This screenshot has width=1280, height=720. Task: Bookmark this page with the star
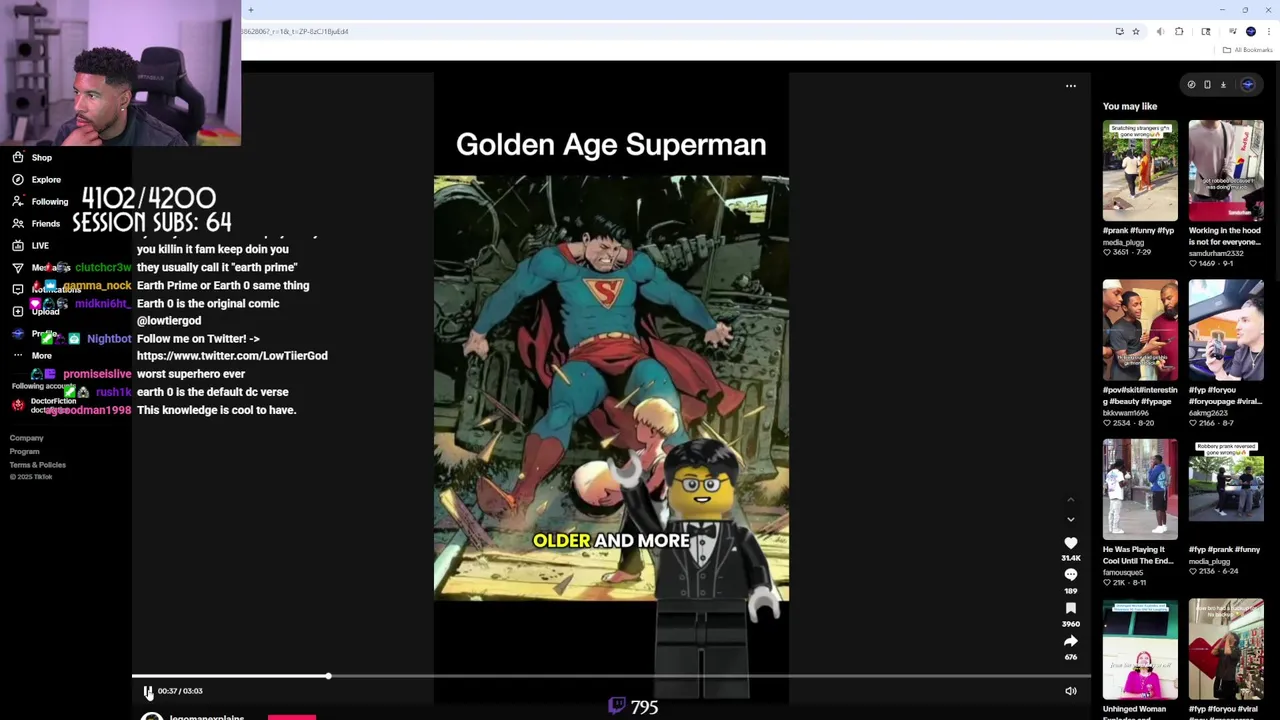click(x=1136, y=32)
